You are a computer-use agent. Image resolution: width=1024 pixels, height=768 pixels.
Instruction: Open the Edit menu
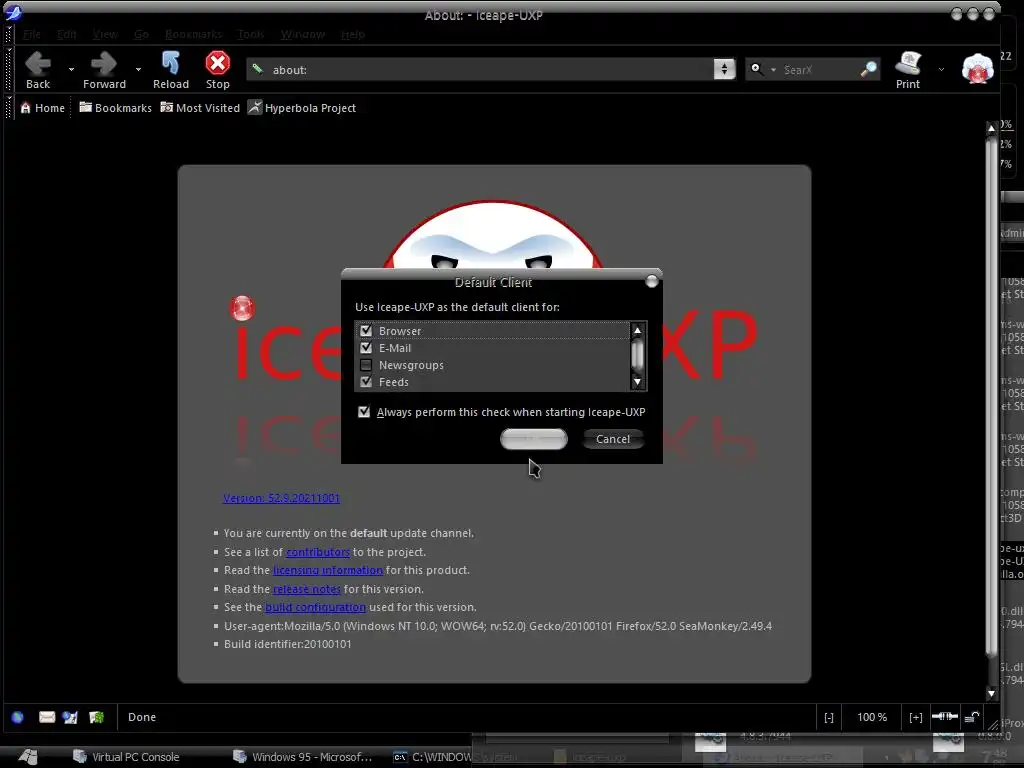click(x=67, y=34)
